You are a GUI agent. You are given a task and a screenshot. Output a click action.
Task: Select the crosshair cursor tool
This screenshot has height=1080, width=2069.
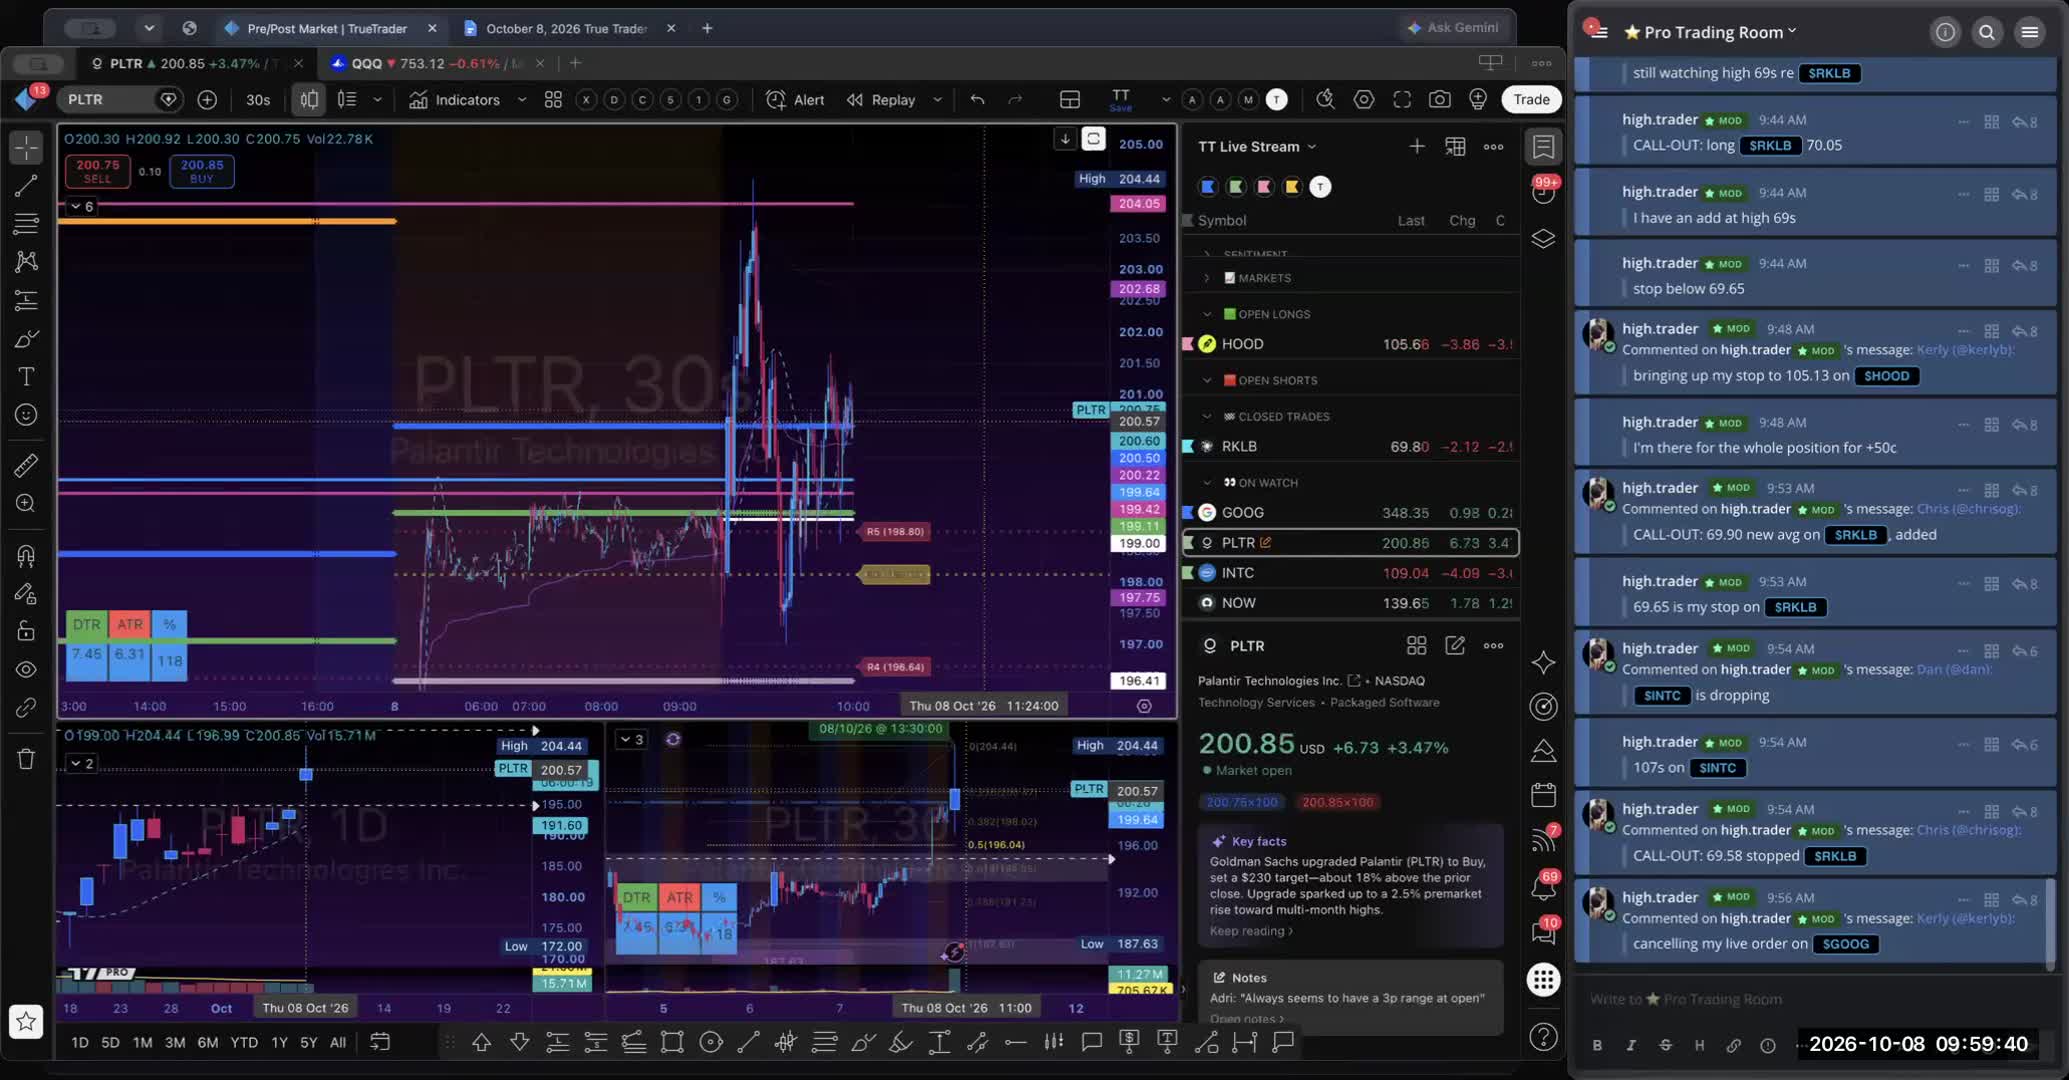point(26,147)
